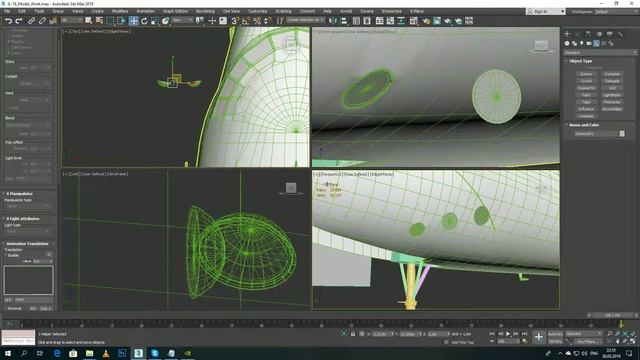Open the selection filter All dropdown

[71, 20]
